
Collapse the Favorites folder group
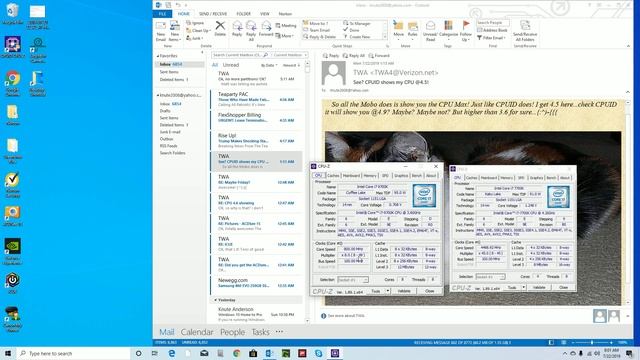(x=158, y=56)
